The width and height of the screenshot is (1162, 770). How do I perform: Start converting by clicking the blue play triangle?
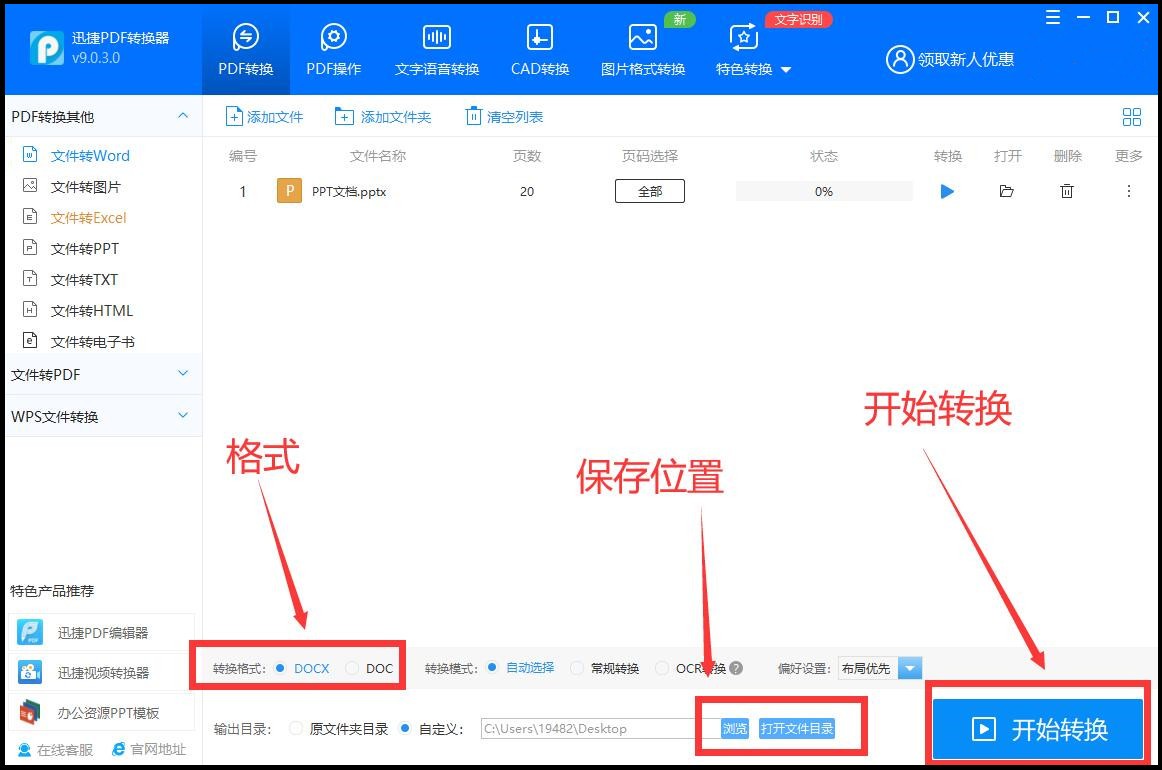pyautogui.click(x=946, y=191)
